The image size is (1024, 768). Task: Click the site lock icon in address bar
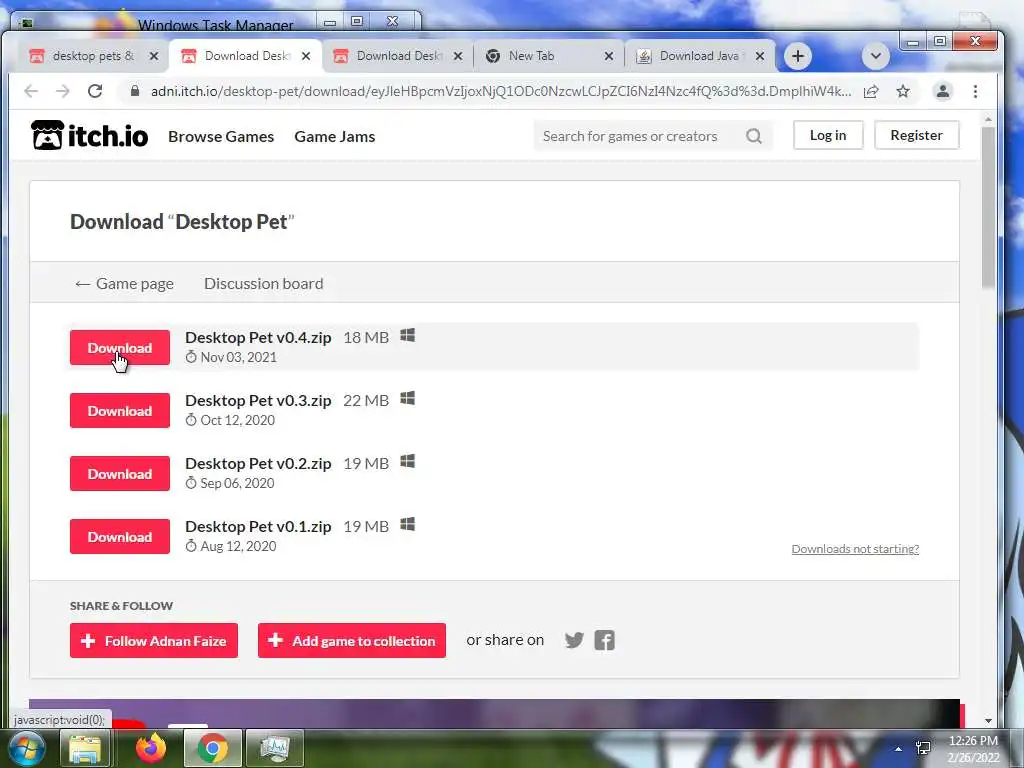click(x=135, y=91)
